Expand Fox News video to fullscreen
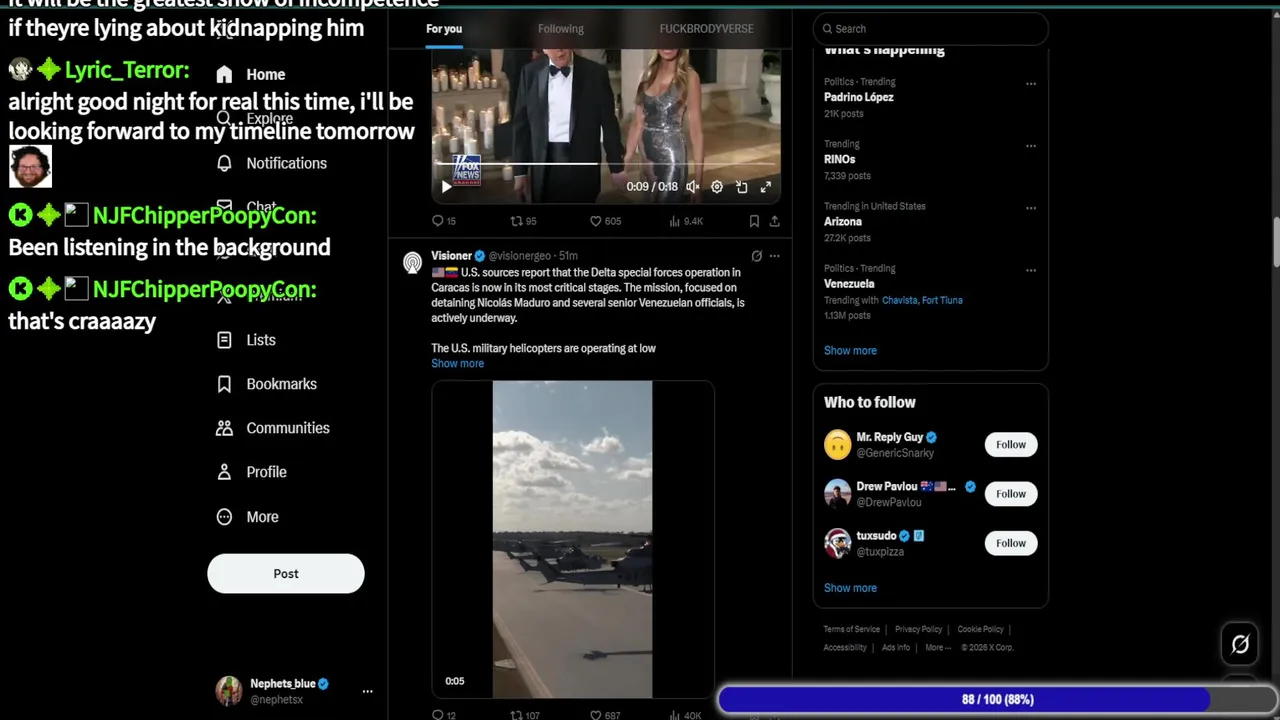Viewport: 1280px width, 720px height. tap(766, 187)
